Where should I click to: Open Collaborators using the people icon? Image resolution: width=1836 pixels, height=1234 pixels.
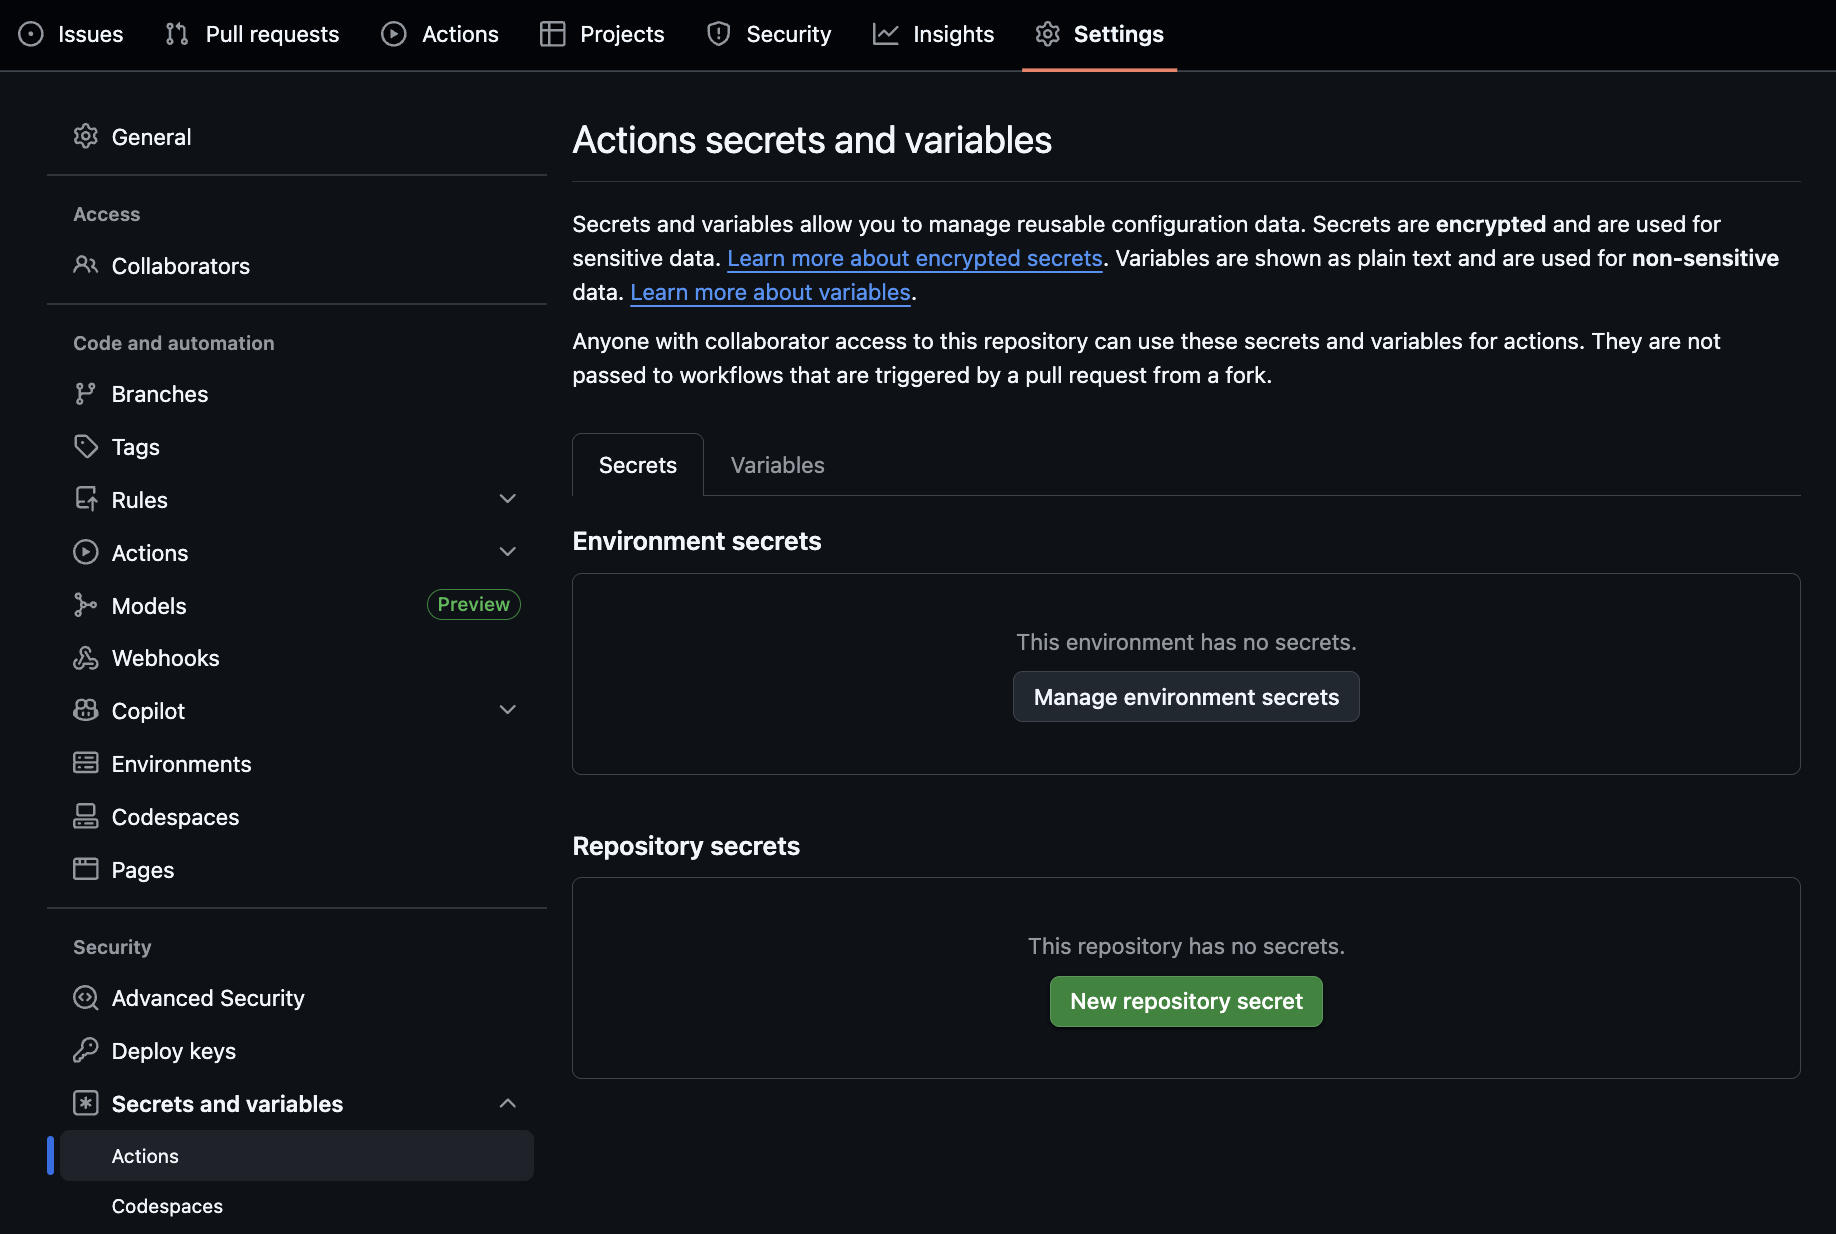pos(86,265)
